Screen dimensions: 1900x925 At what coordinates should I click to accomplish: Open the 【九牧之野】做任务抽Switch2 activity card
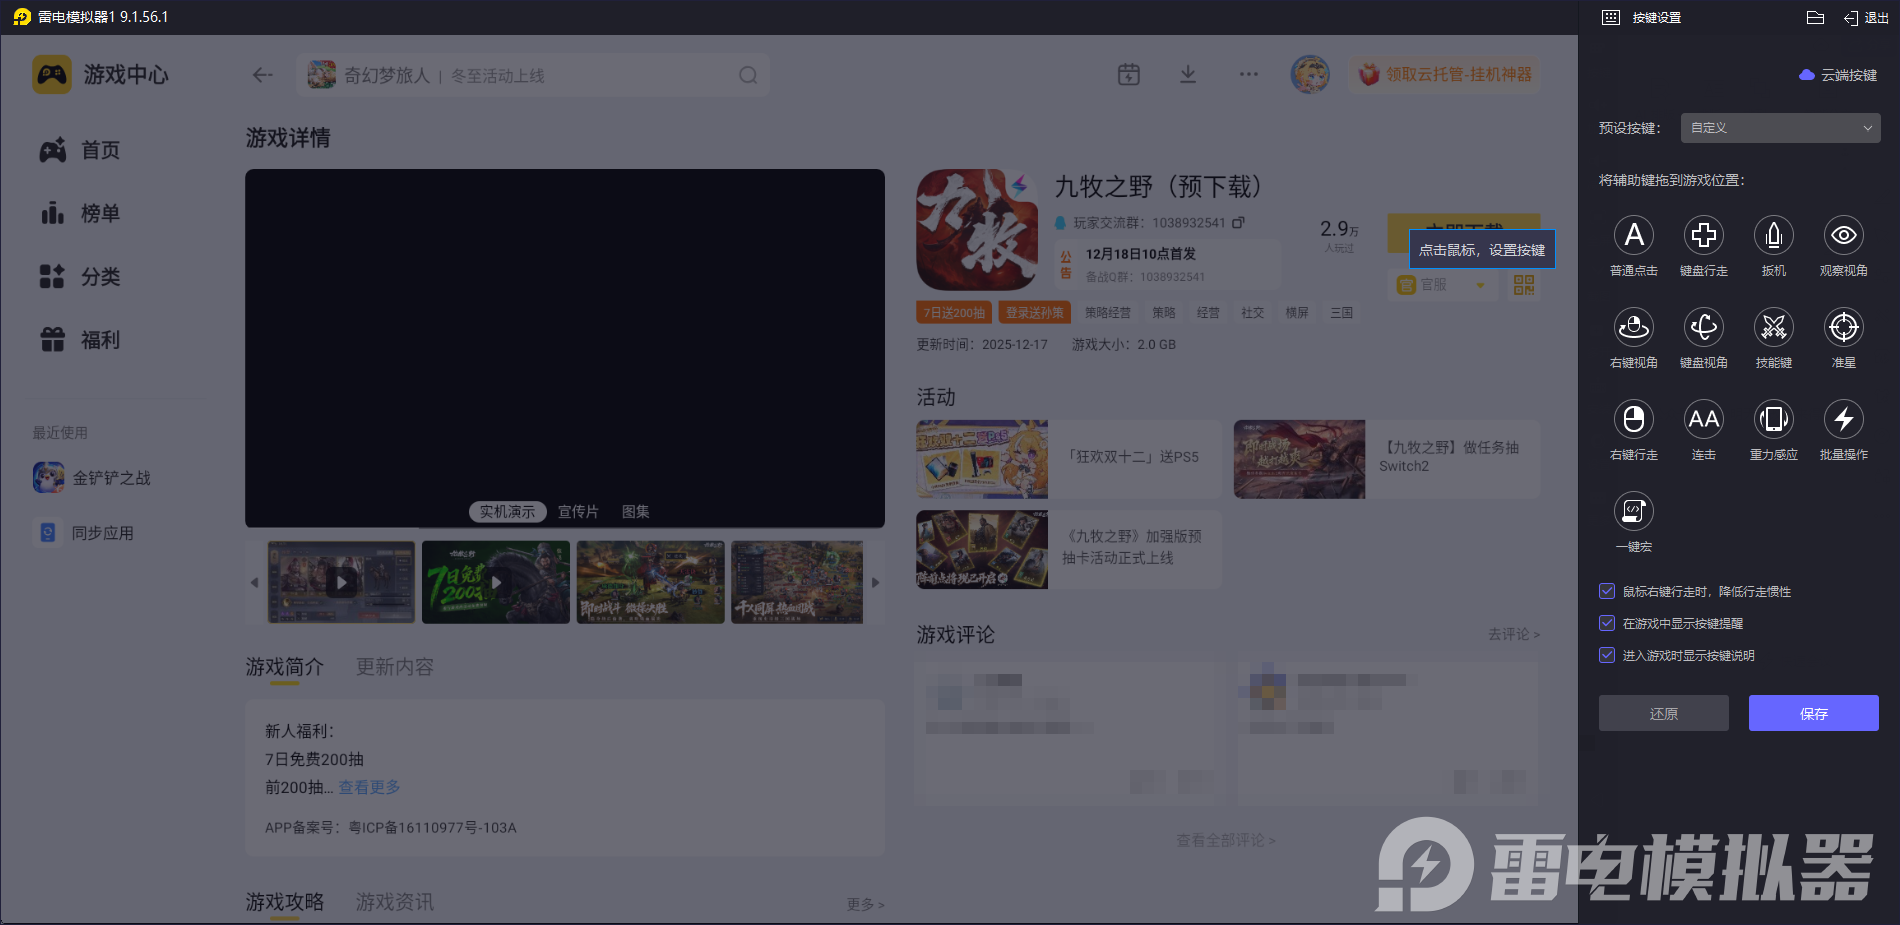coord(1387,459)
